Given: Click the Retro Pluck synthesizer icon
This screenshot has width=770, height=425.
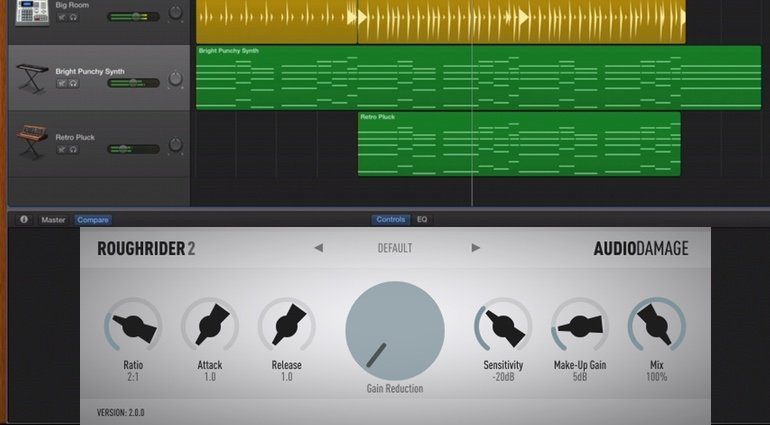Looking at the screenshot, I should pos(32,142).
